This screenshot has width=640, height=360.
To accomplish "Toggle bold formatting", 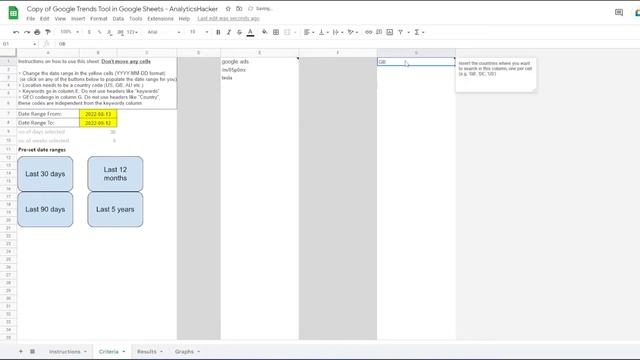I will (218, 32).
